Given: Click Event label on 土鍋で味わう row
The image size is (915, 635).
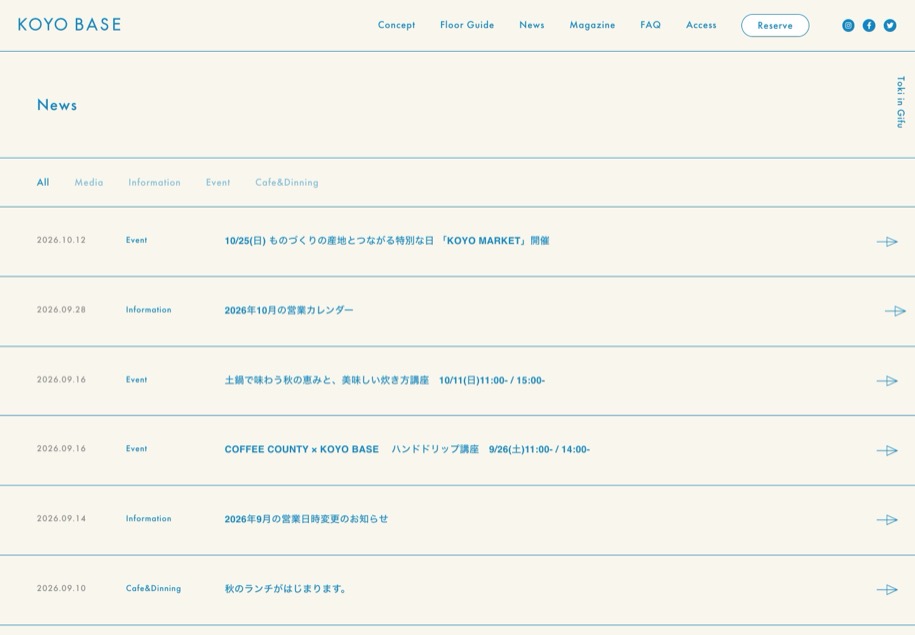Looking at the screenshot, I should click(x=137, y=379).
